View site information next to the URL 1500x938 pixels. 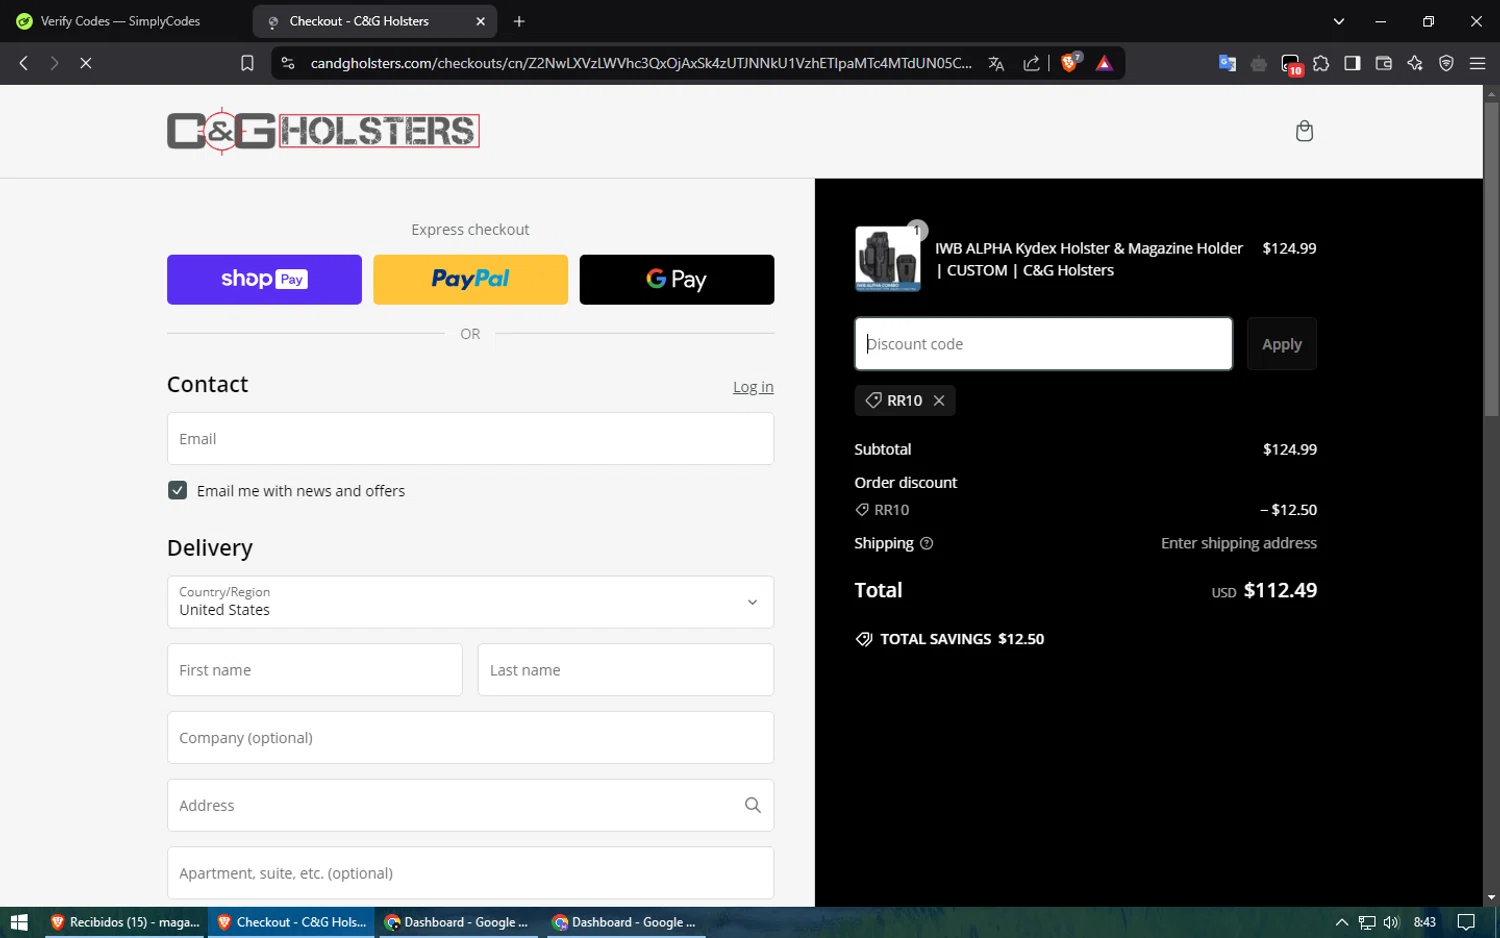(x=288, y=63)
